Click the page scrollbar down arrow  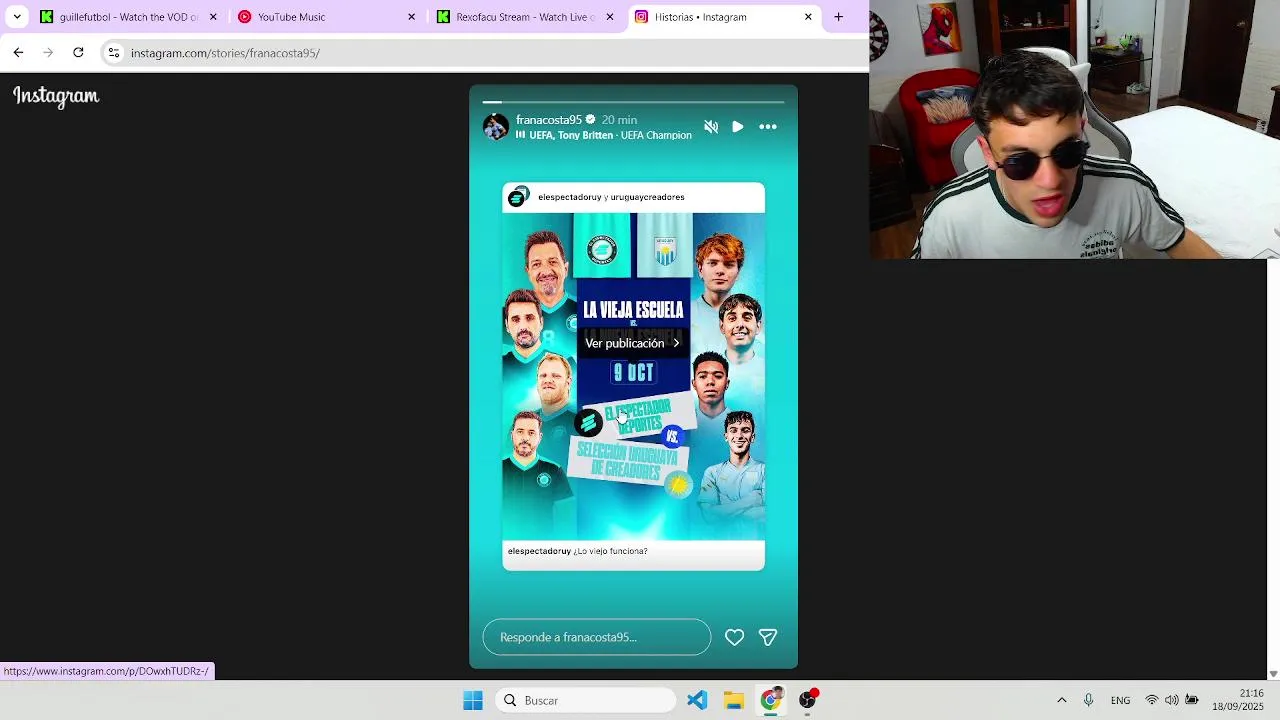(1273, 674)
